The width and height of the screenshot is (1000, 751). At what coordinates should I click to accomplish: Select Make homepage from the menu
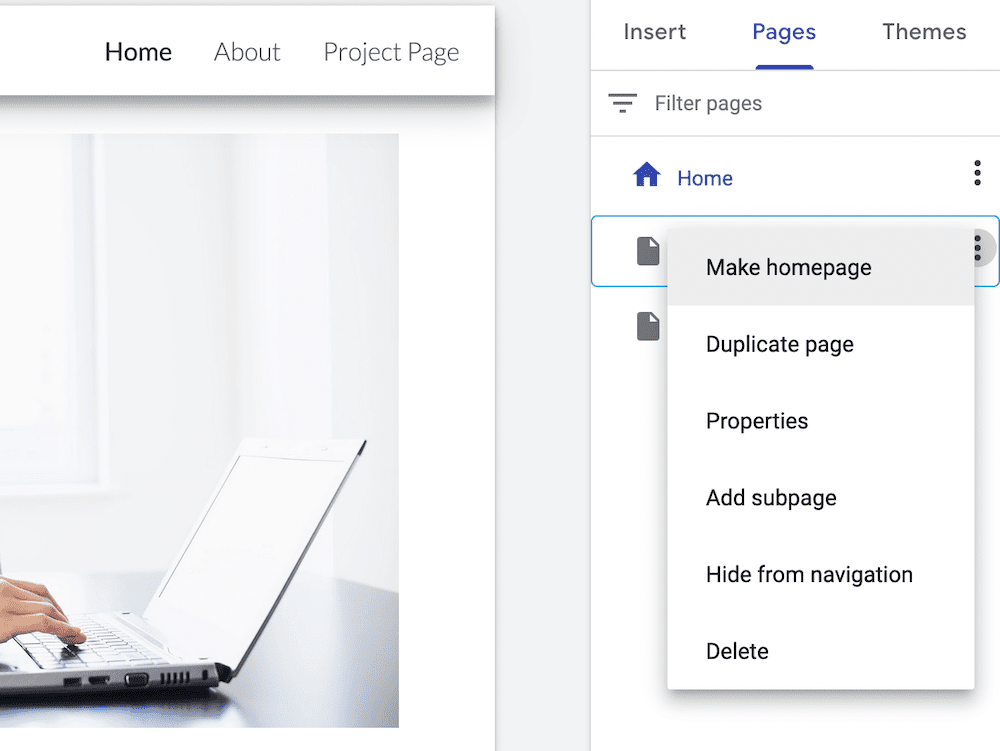click(789, 267)
